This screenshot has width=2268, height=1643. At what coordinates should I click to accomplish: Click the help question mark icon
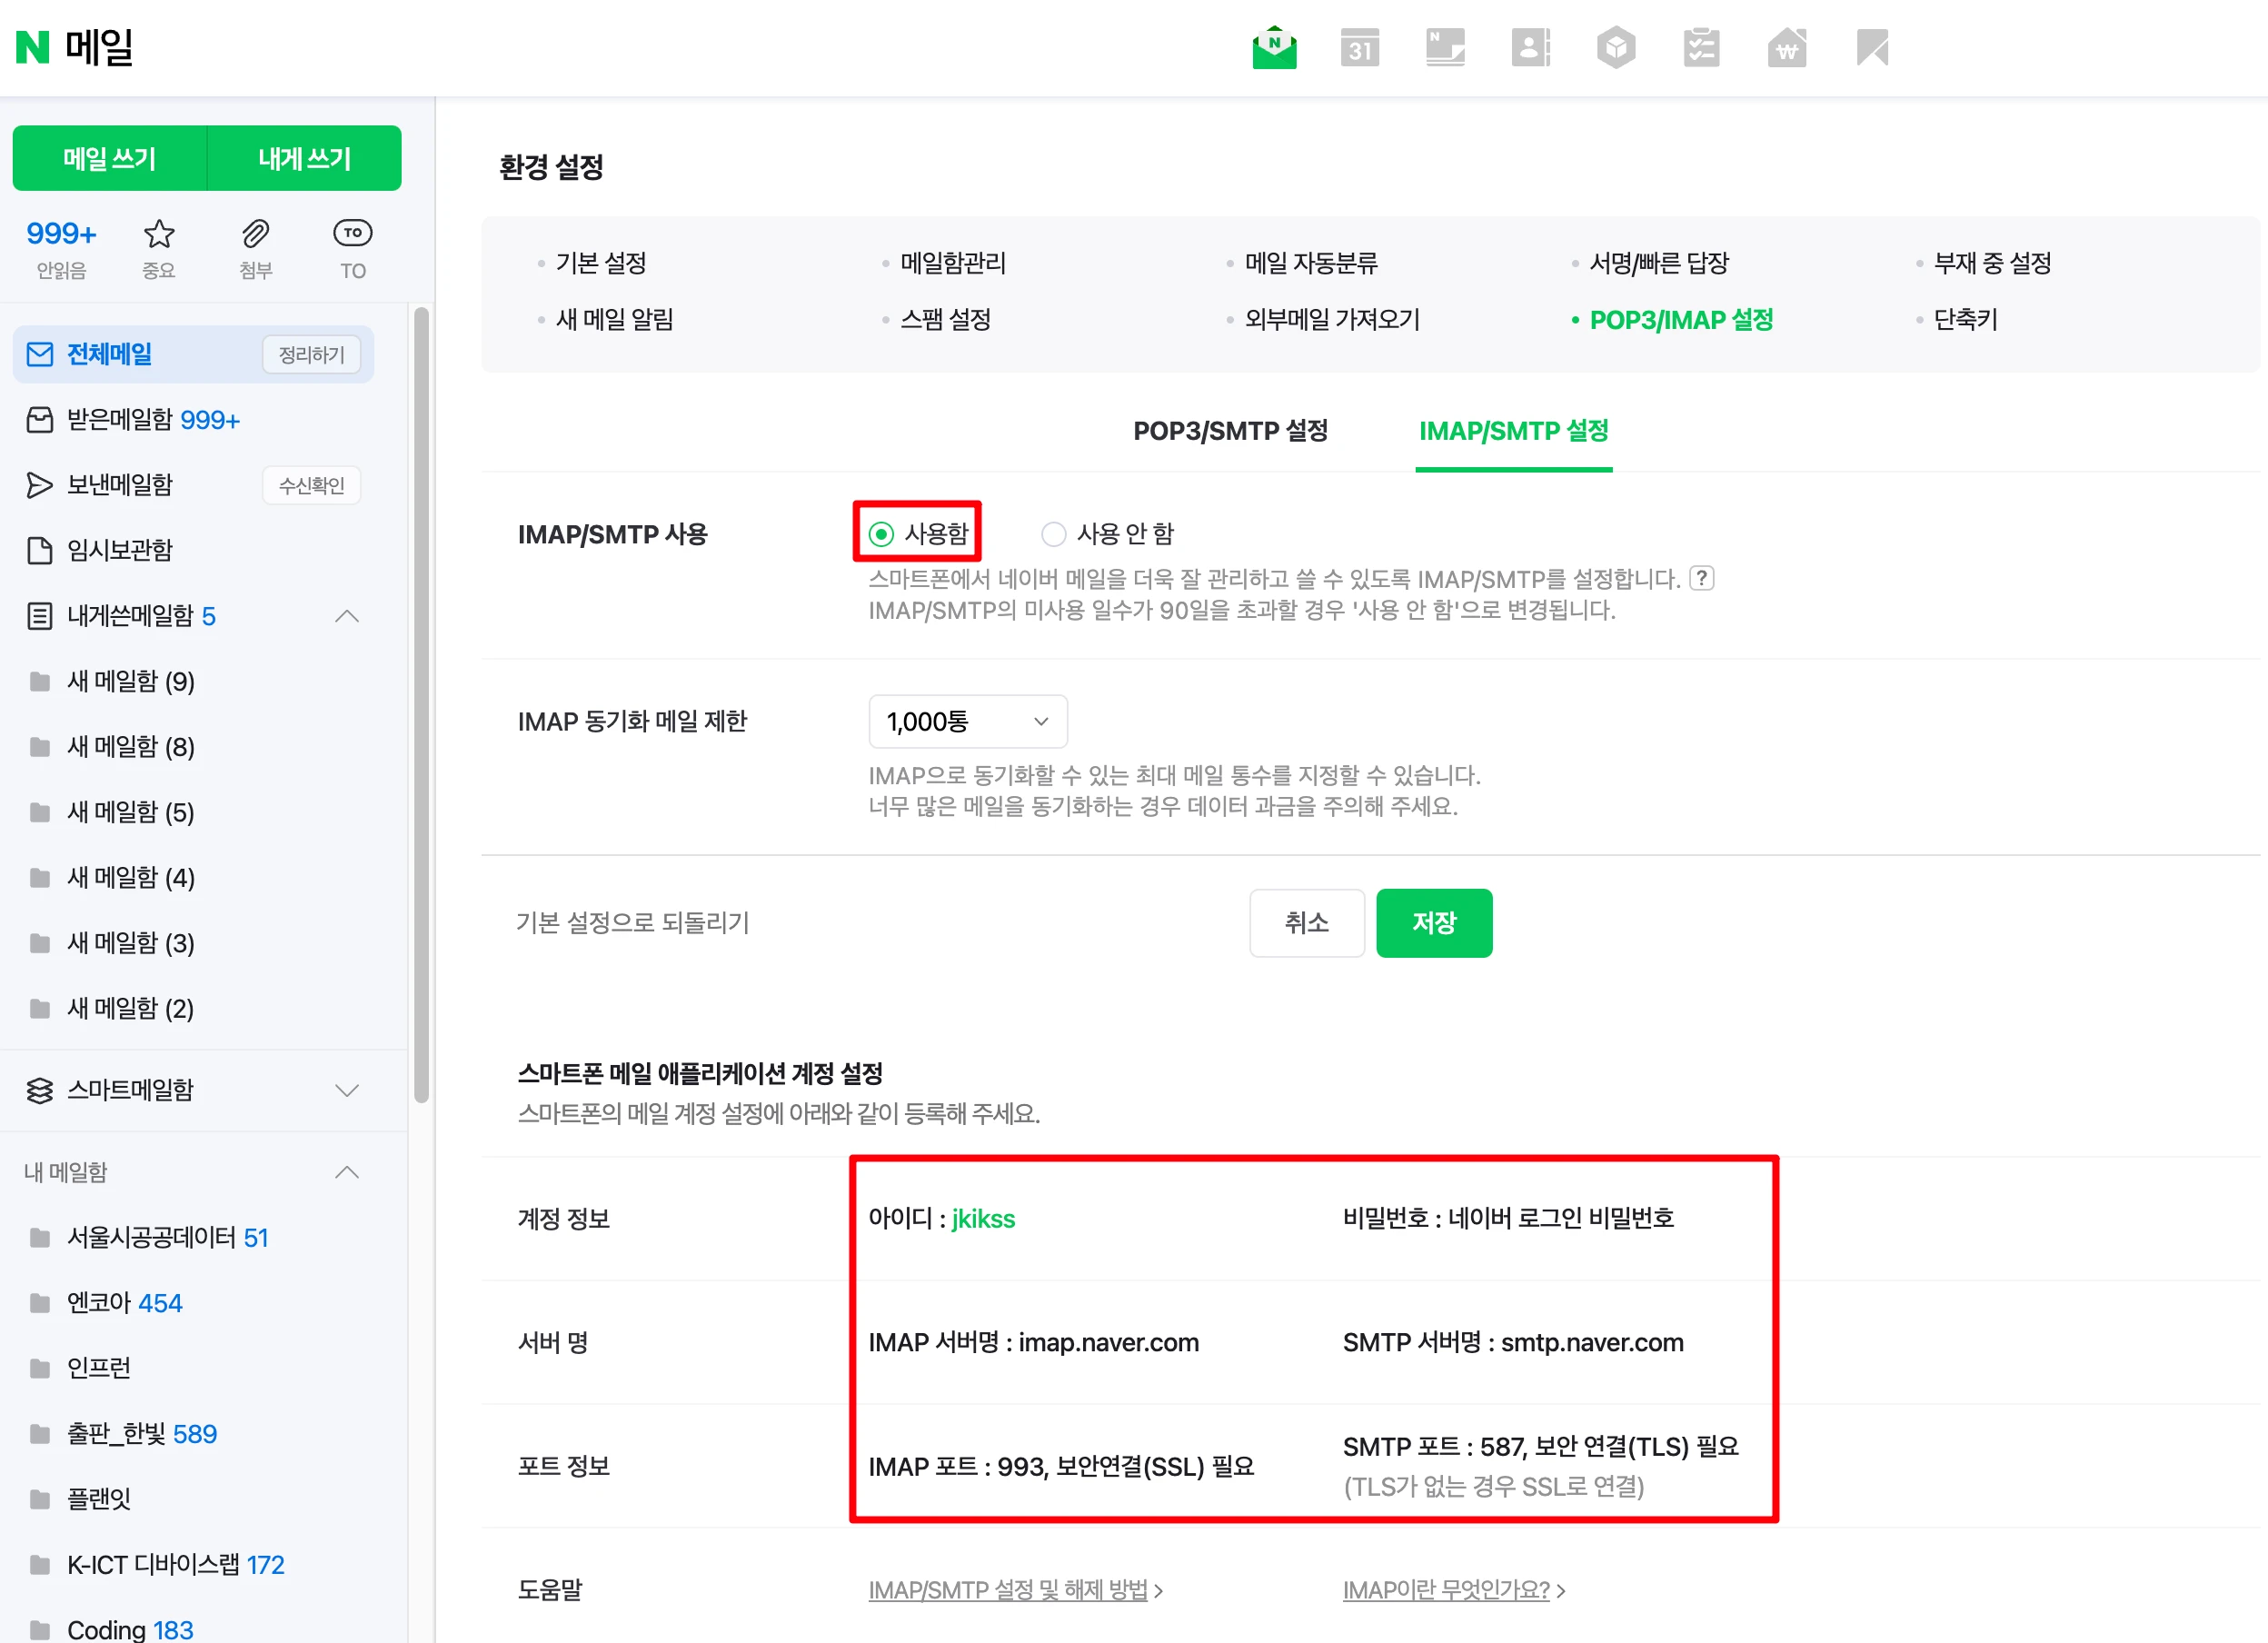pyautogui.click(x=1702, y=578)
